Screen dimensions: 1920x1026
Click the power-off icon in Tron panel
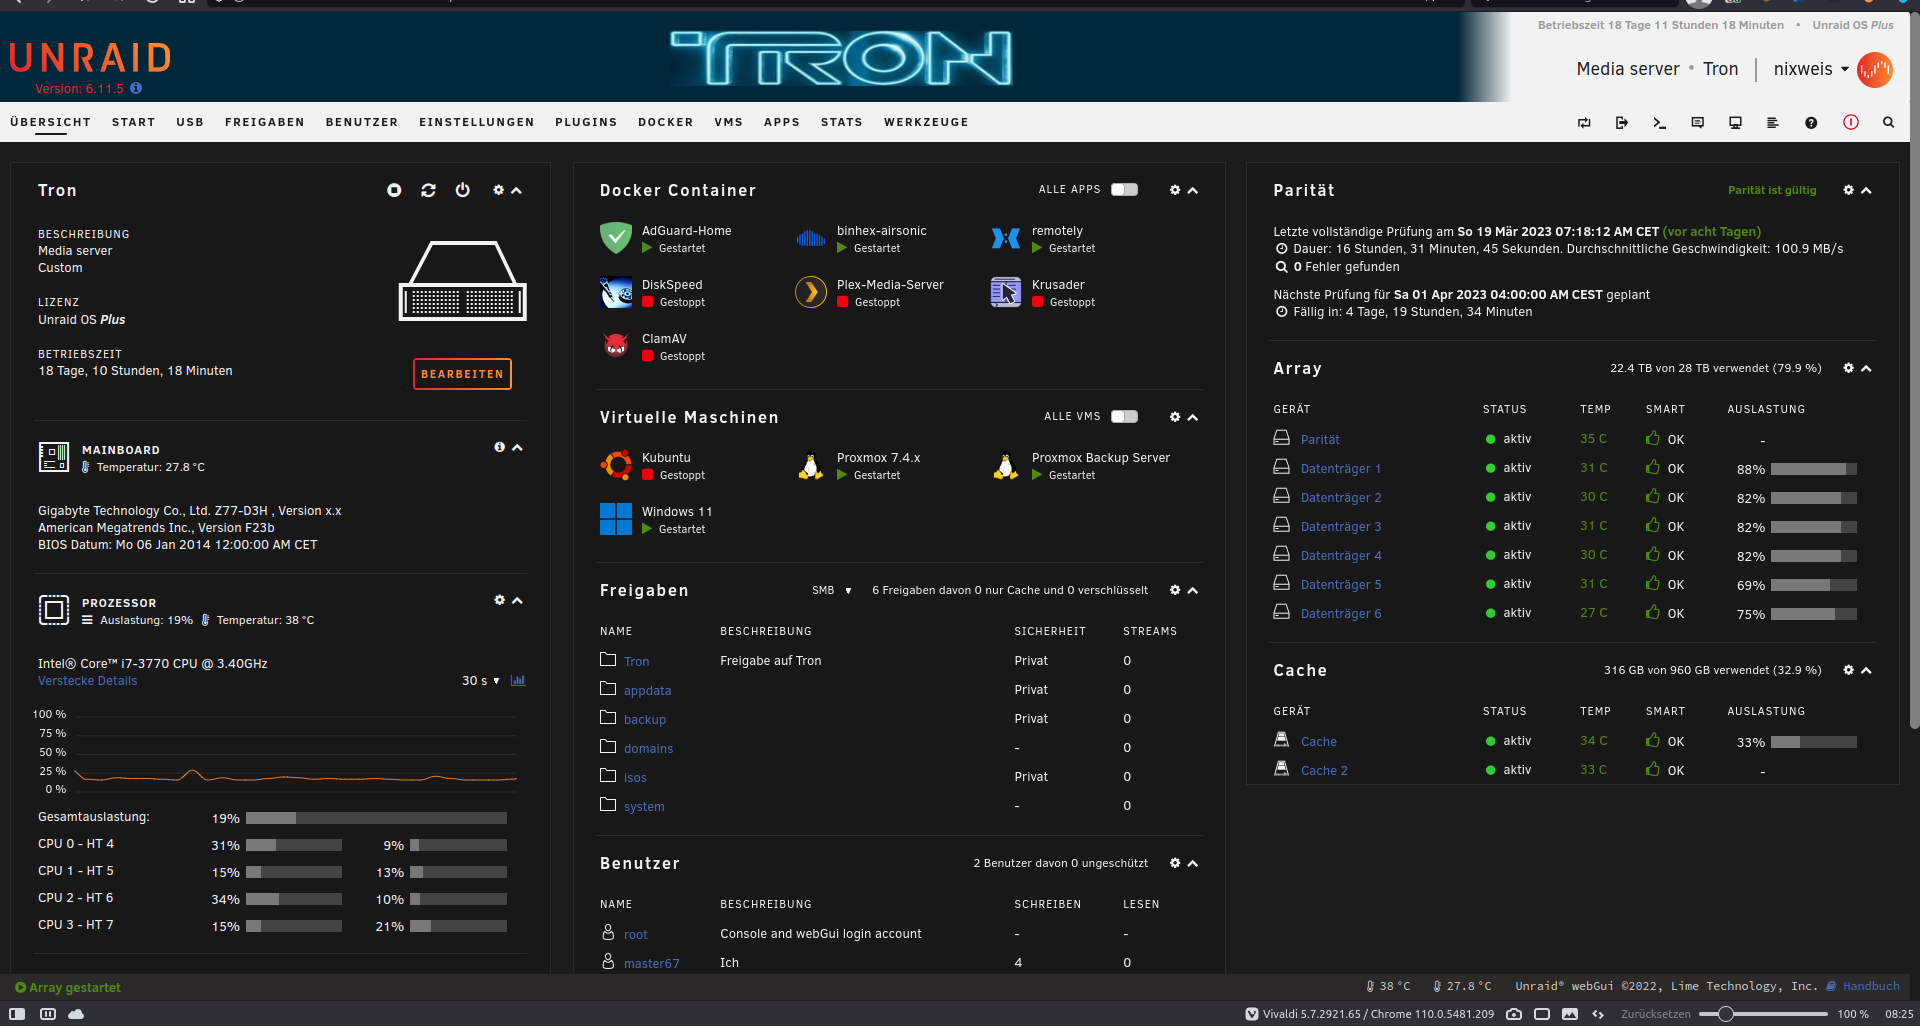click(462, 190)
